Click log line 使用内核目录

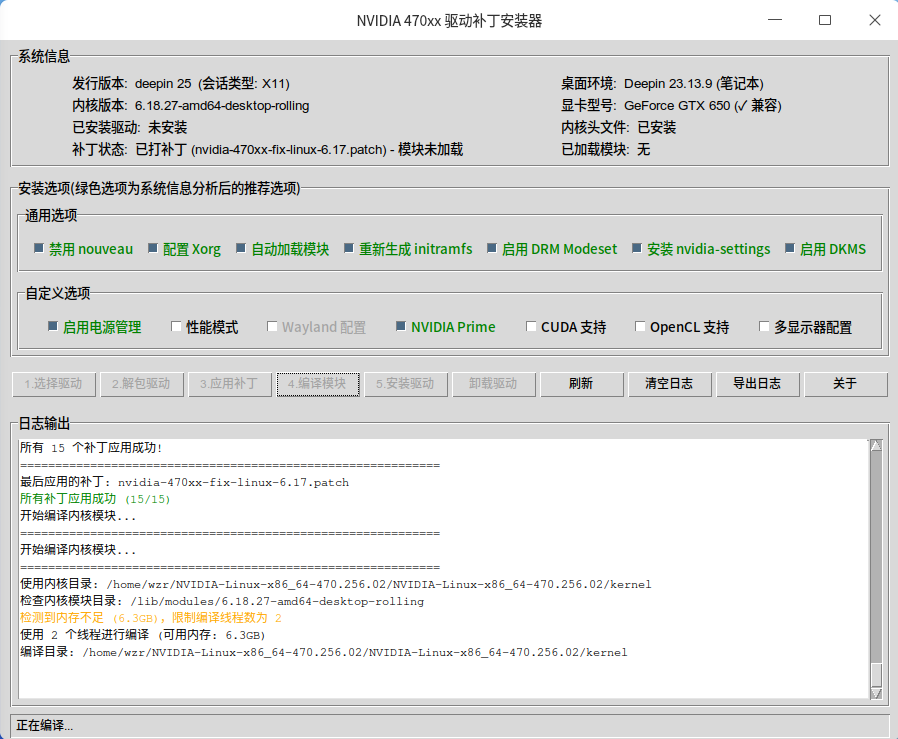pyautogui.click(x=336, y=584)
